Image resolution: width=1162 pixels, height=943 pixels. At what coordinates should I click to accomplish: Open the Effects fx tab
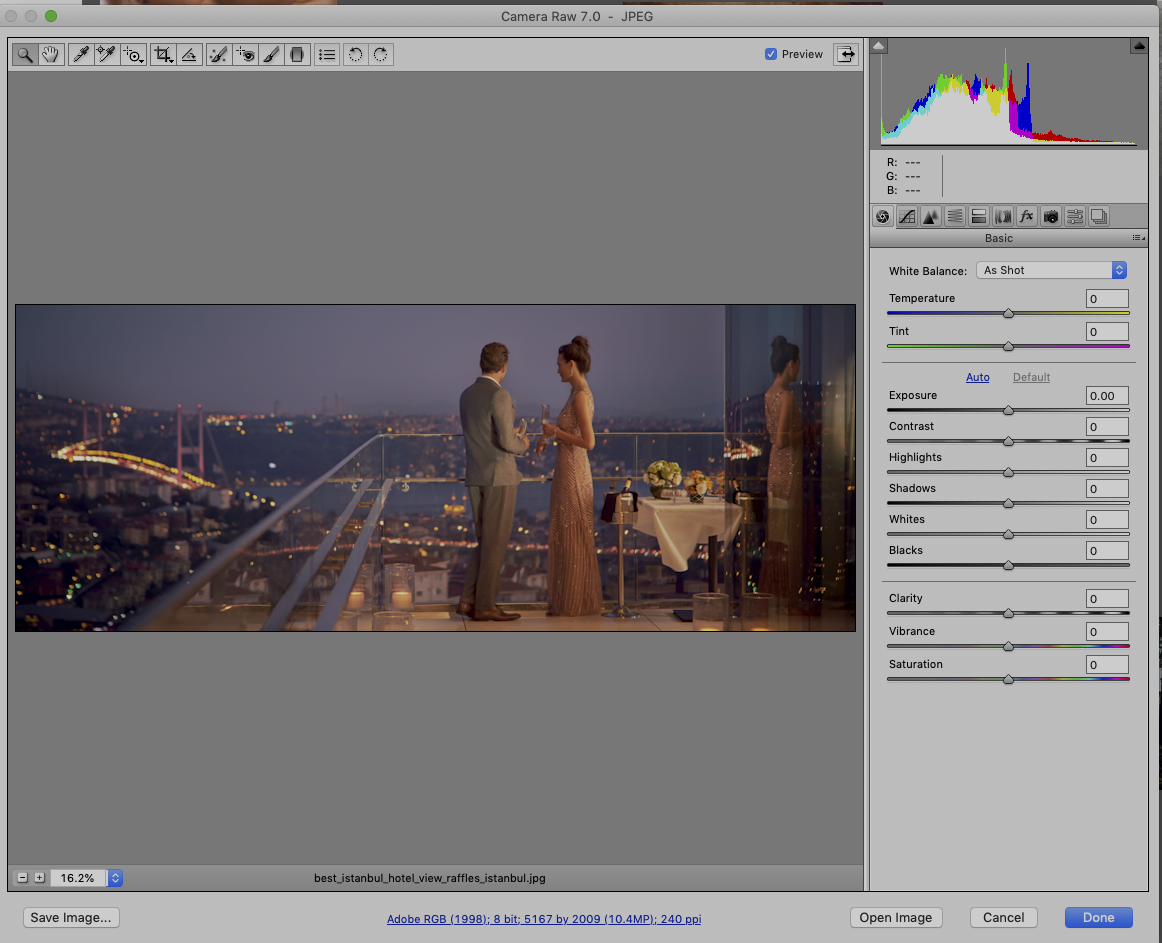[1026, 216]
